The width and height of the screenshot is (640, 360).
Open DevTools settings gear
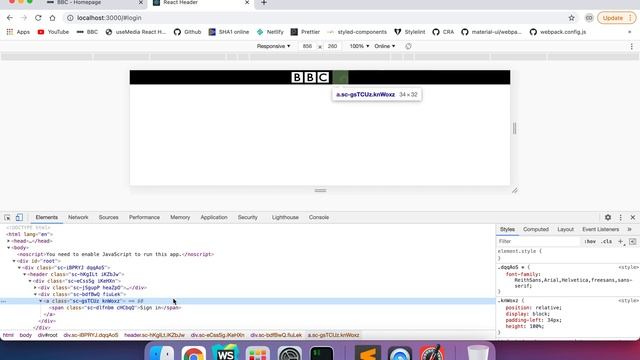tap(608, 218)
